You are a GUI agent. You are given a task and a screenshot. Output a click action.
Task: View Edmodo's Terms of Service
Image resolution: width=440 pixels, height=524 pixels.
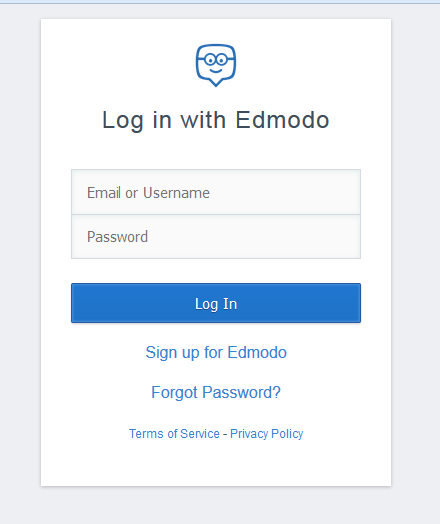[174, 434]
